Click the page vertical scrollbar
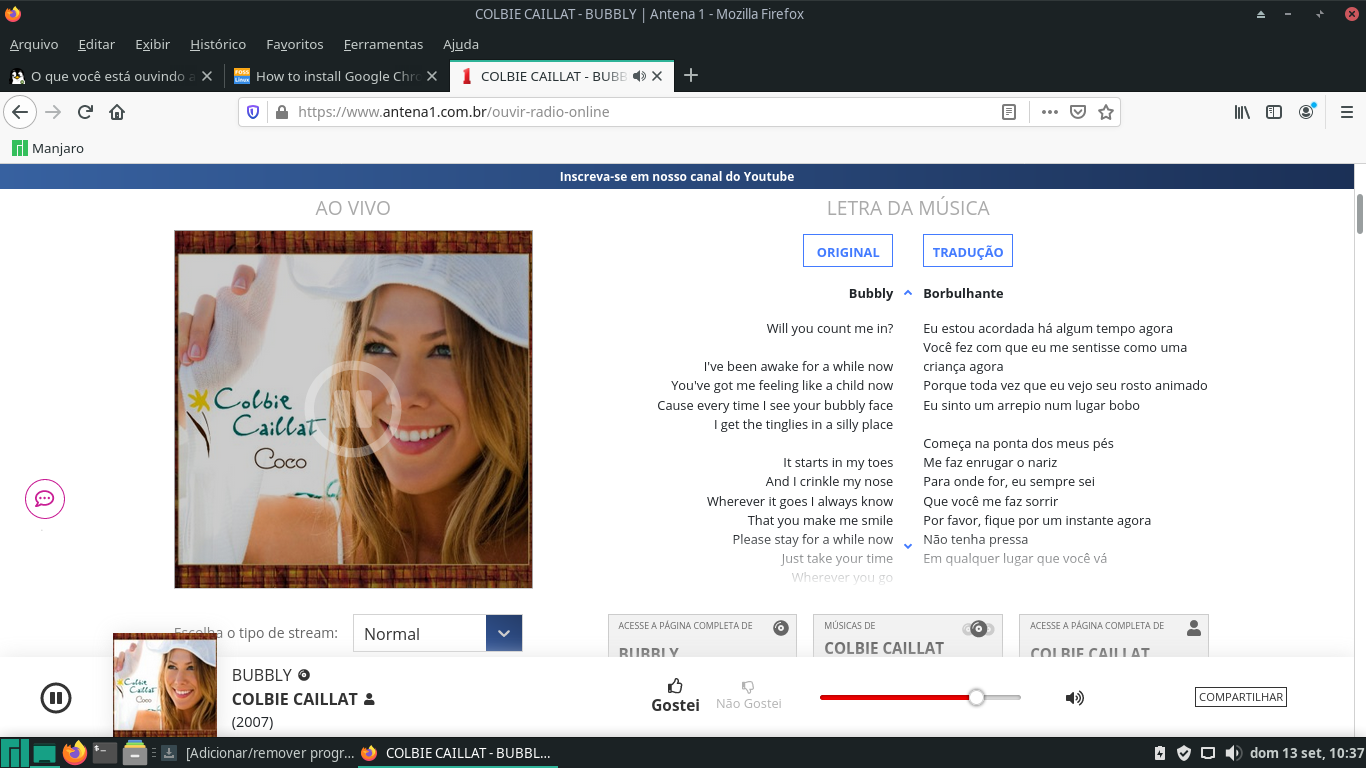Screen dimensions: 1366x768 coord(1360,214)
